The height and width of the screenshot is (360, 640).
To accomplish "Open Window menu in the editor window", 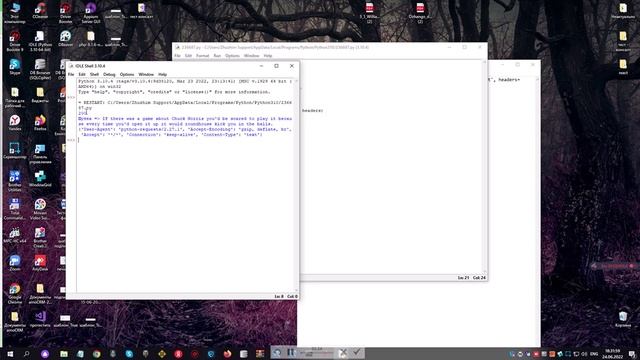I will 251,56.
